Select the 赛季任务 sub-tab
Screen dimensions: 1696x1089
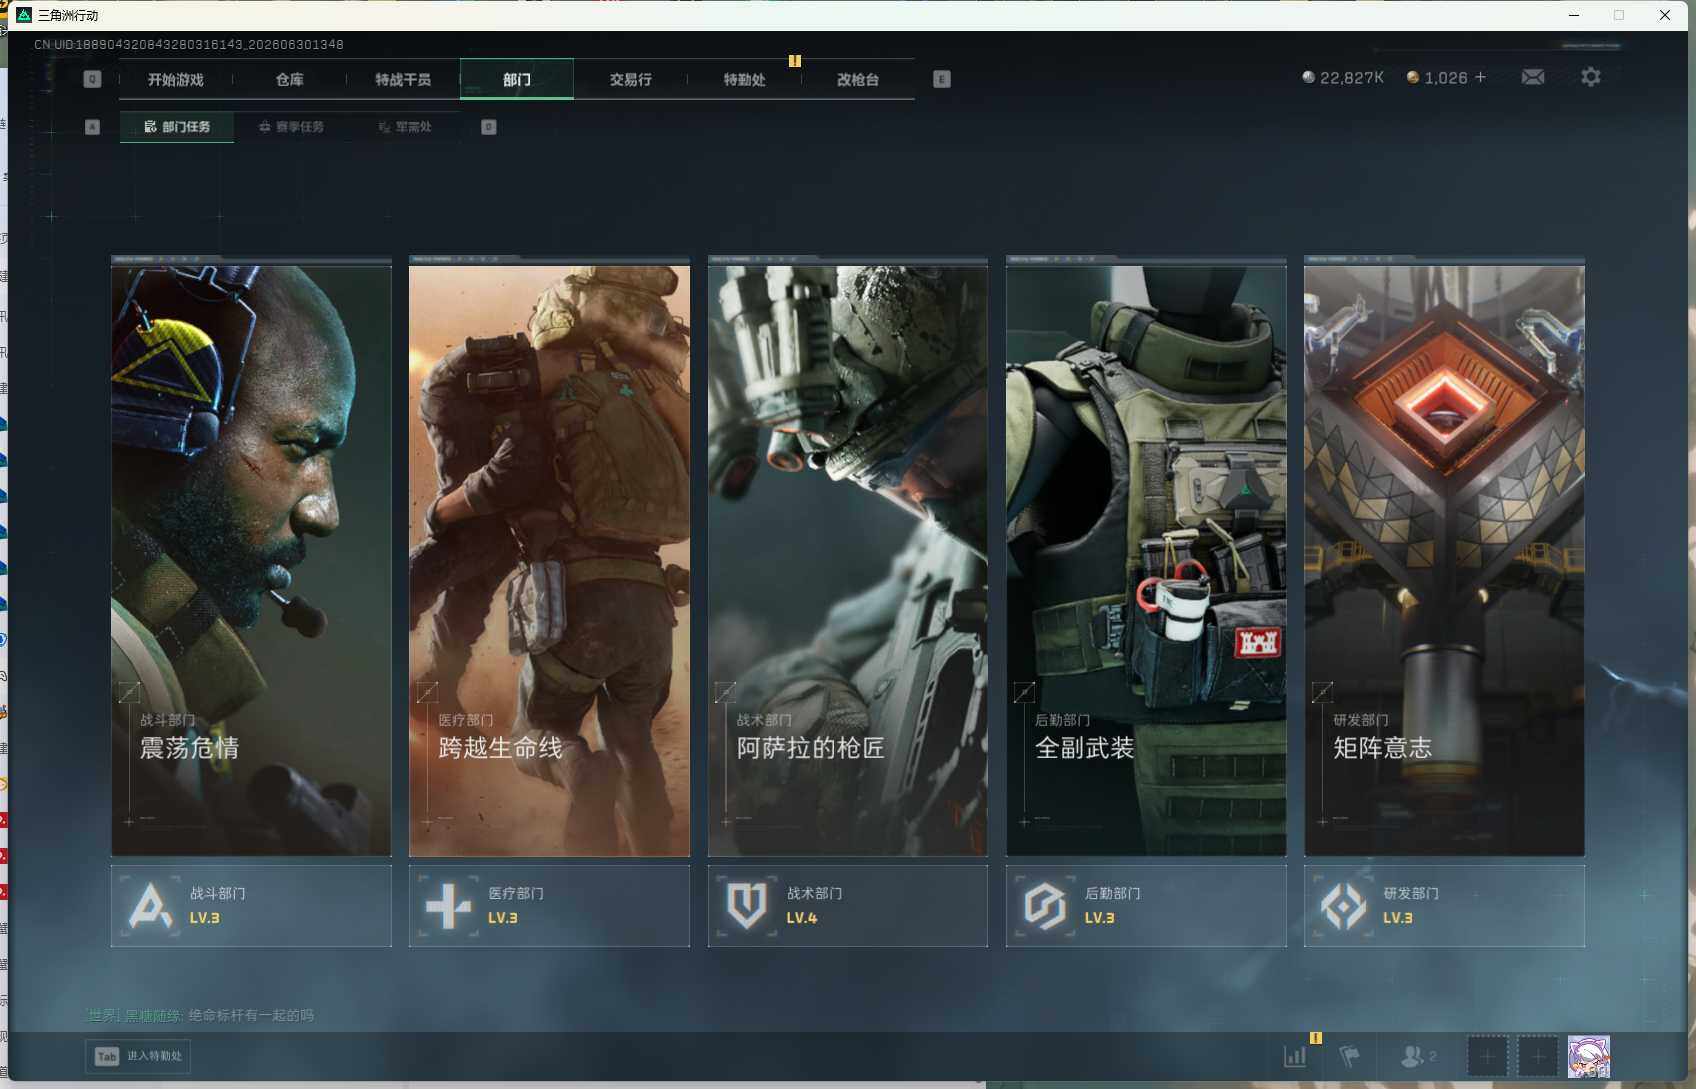pyautogui.click(x=291, y=127)
